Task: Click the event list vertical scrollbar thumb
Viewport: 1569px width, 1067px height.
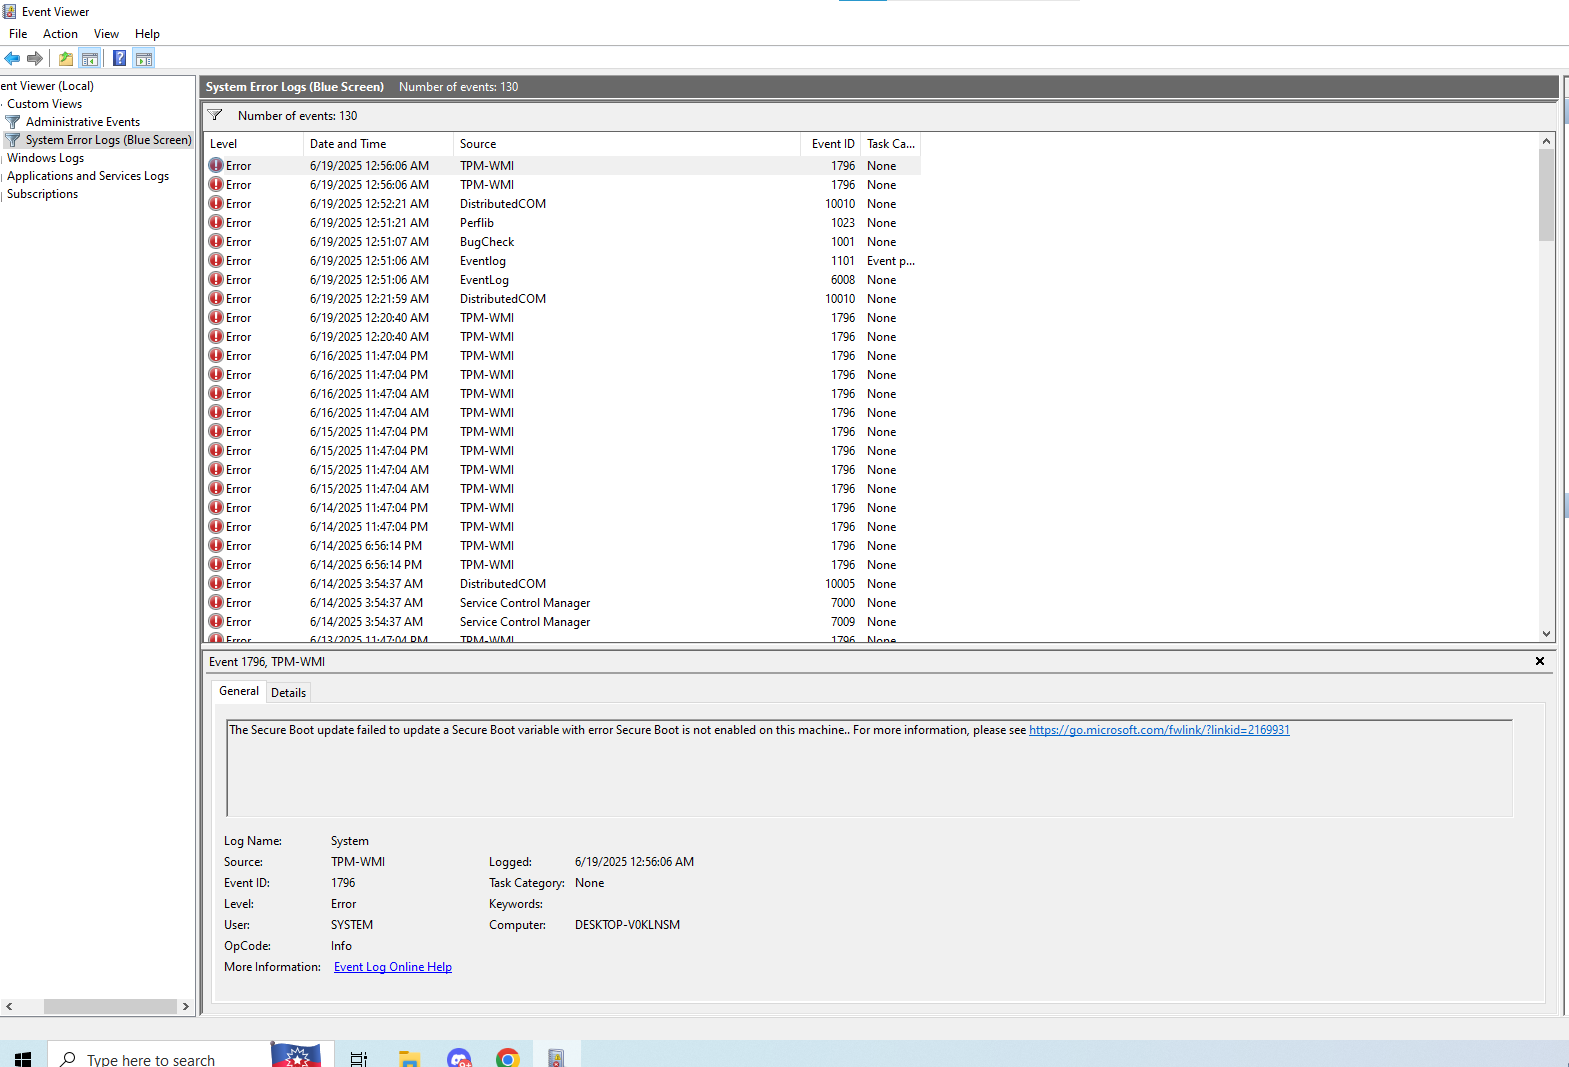Action: coord(1546,195)
